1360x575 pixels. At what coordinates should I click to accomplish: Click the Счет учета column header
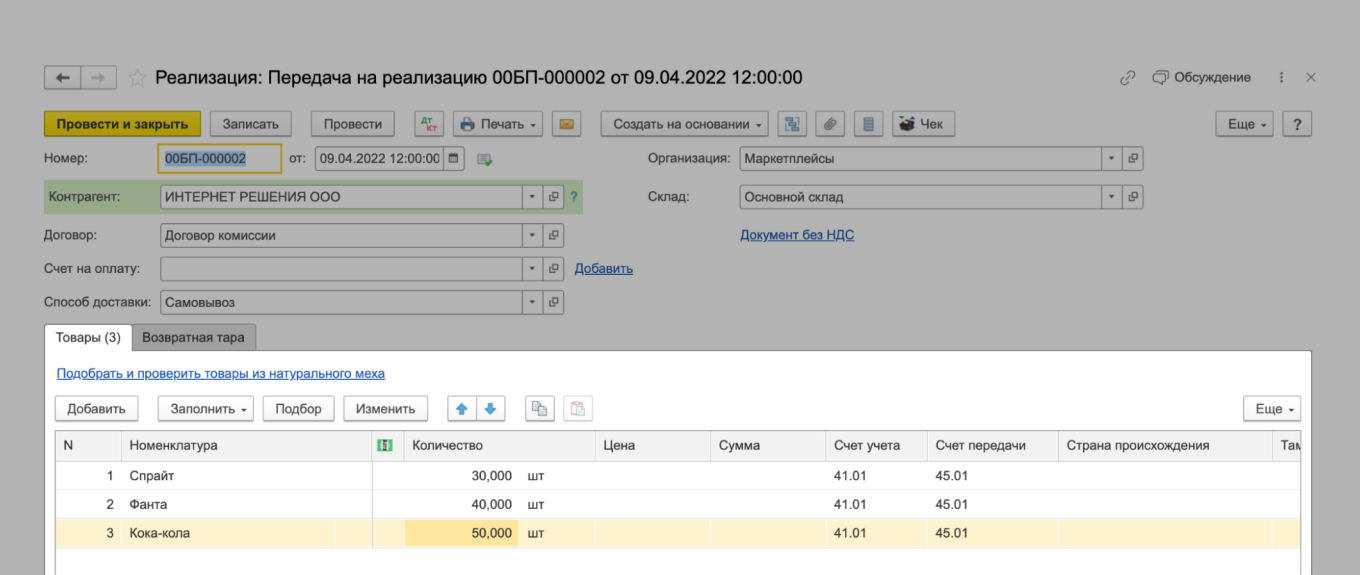pyautogui.click(x=877, y=445)
